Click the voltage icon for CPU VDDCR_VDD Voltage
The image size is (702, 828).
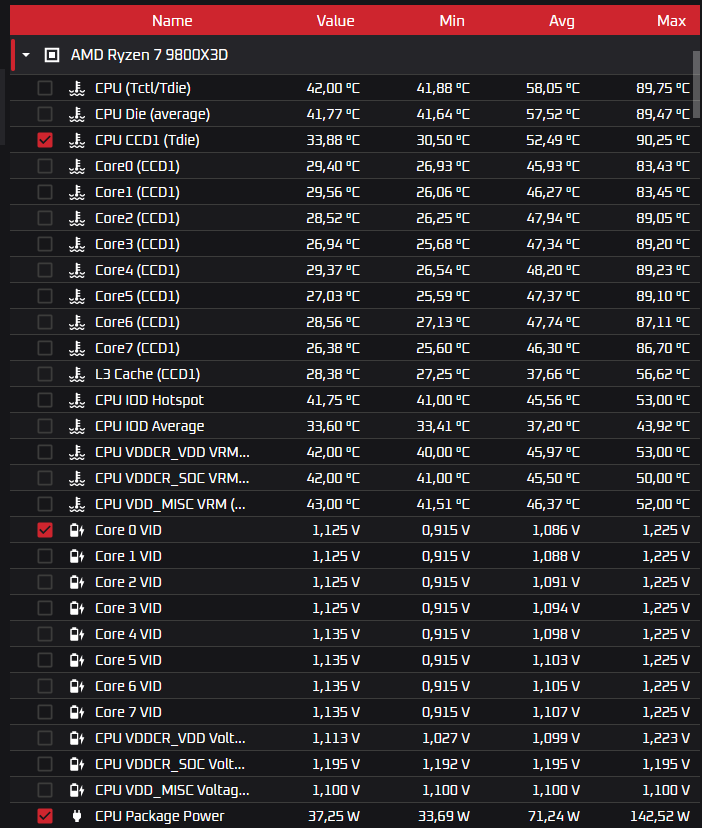(77, 738)
